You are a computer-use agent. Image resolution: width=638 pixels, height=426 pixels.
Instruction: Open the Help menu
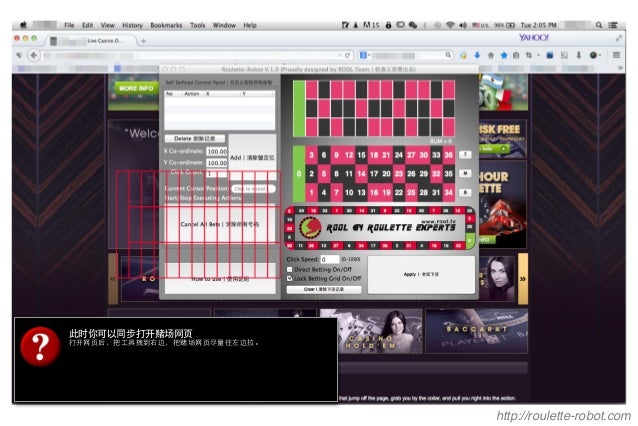(x=250, y=25)
